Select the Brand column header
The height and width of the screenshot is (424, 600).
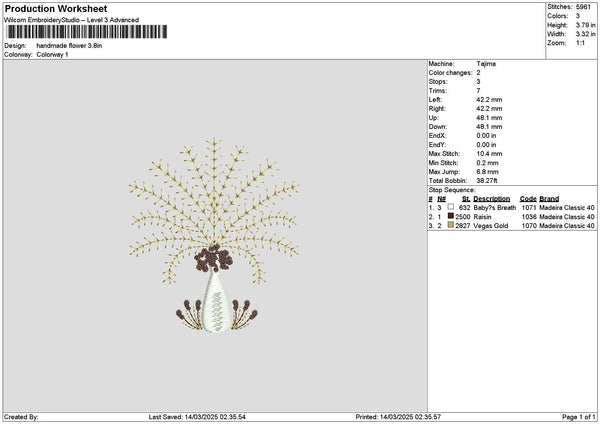coord(549,199)
